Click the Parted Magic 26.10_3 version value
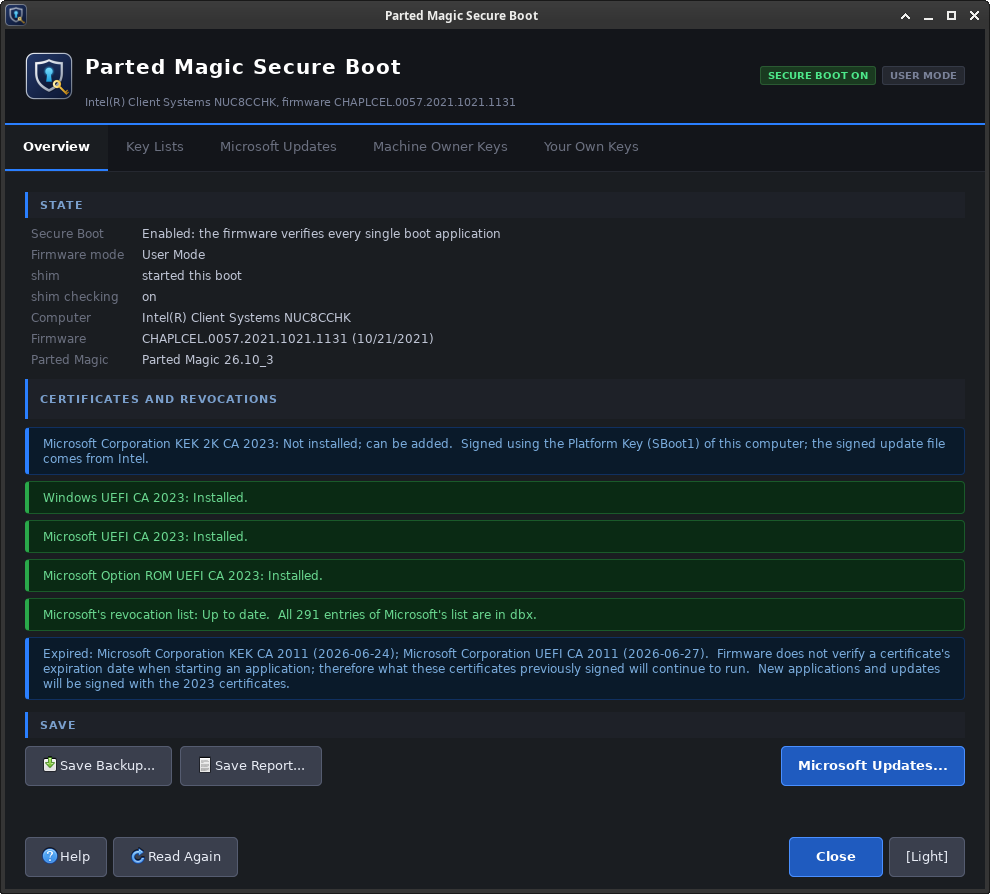990x894 pixels. pos(207,360)
